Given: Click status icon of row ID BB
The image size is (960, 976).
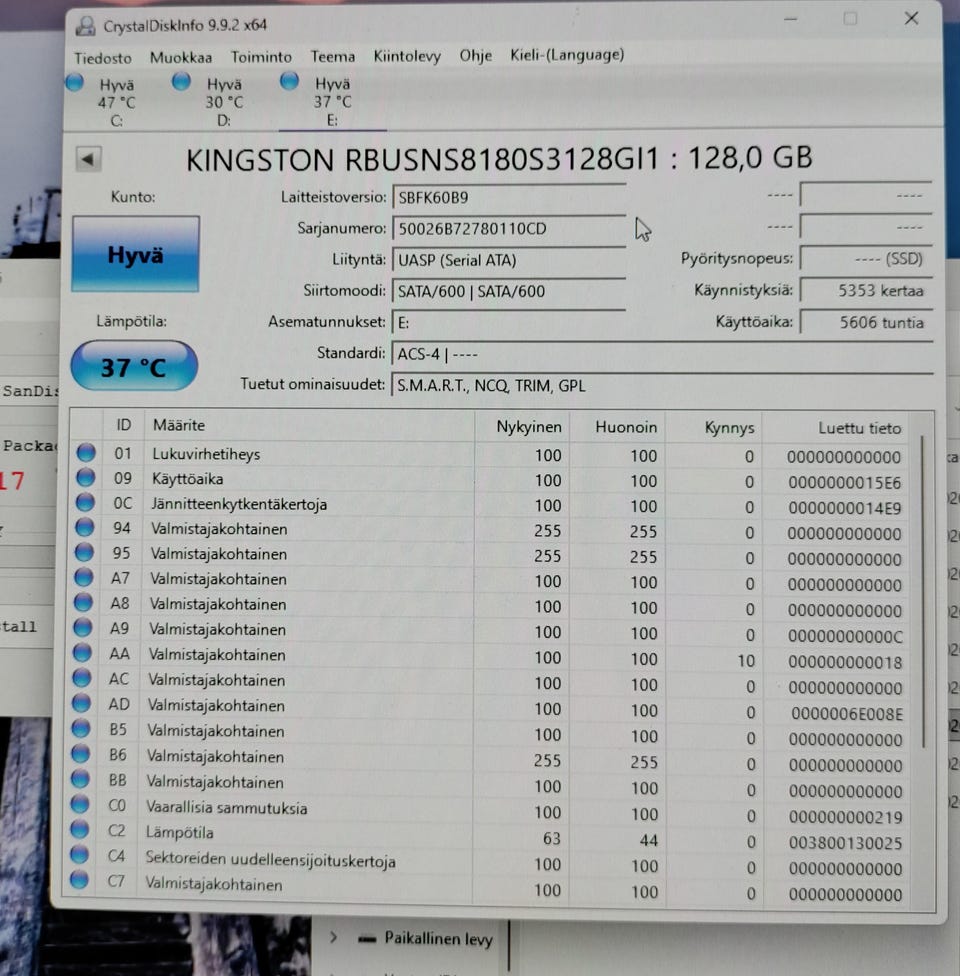Looking at the screenshot, I should (x=80, y=779).
